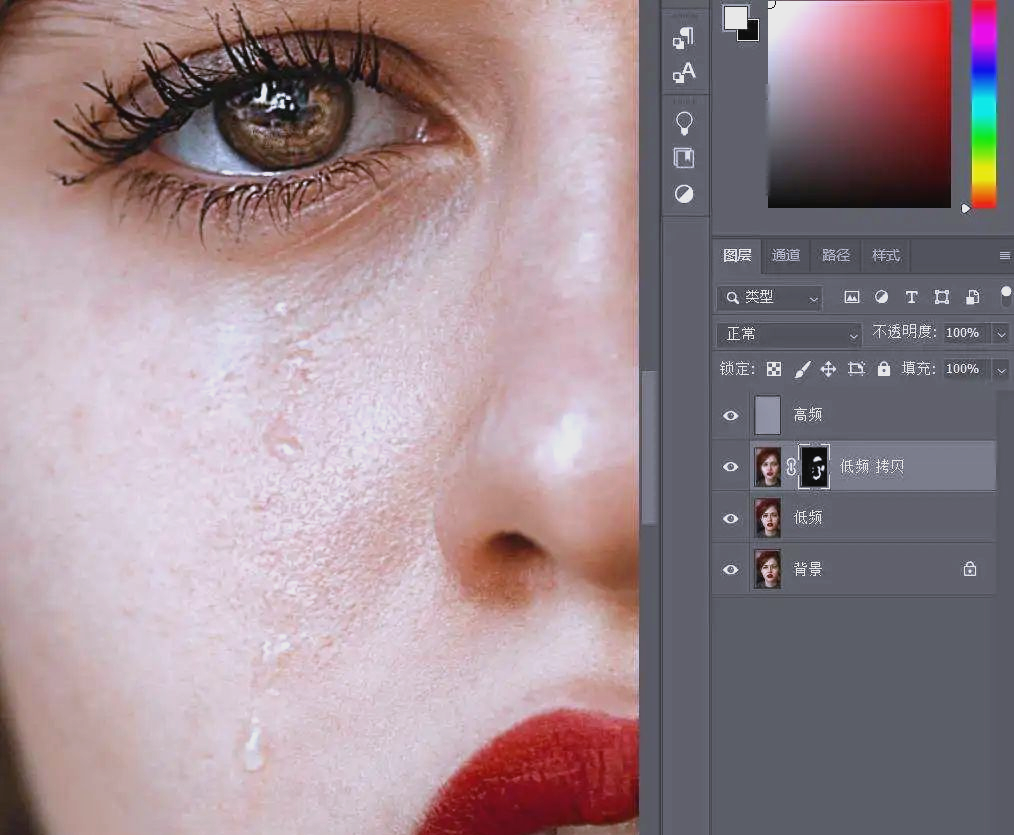Click the lock all padlock icon

tap(883, 369)
